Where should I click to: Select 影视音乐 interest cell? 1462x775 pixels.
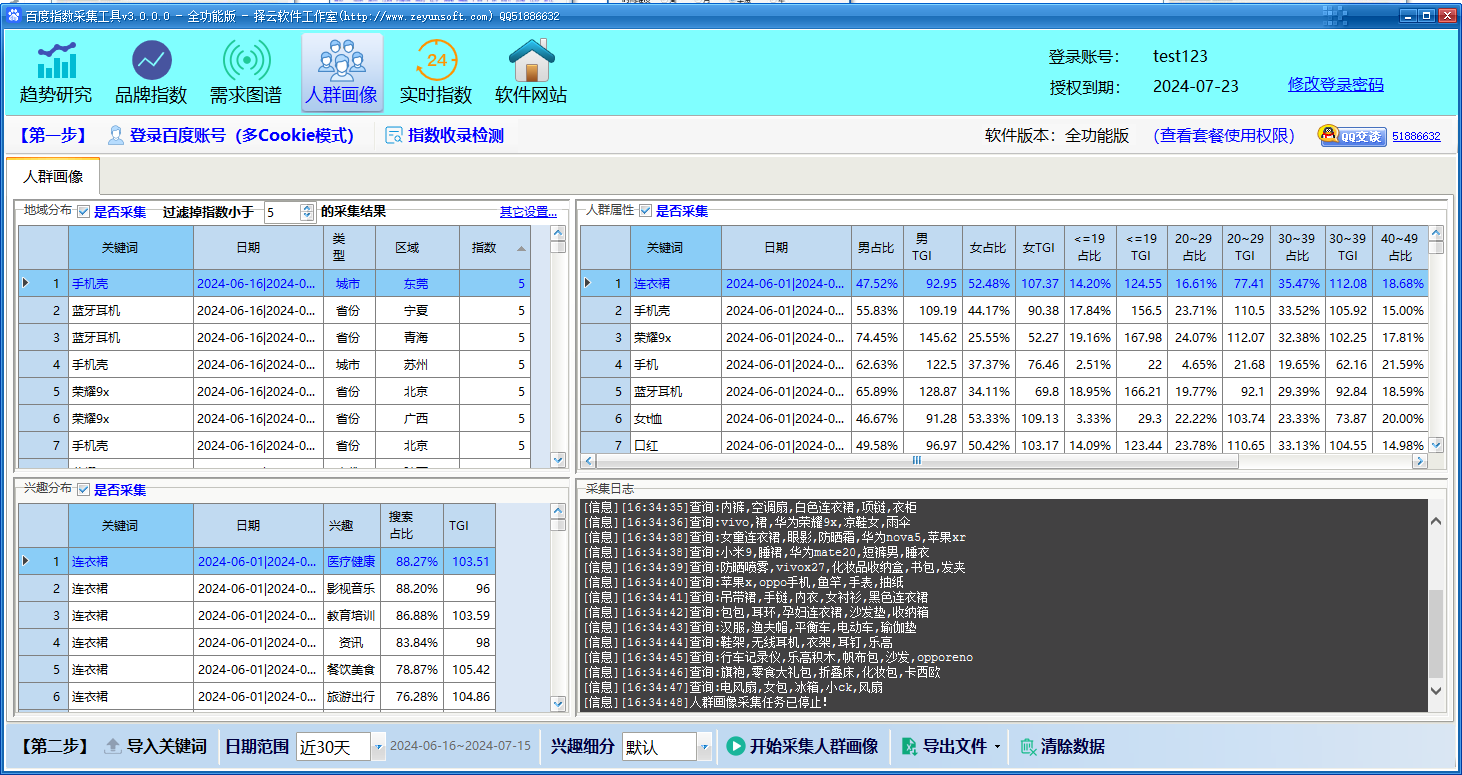coord(352,589)
